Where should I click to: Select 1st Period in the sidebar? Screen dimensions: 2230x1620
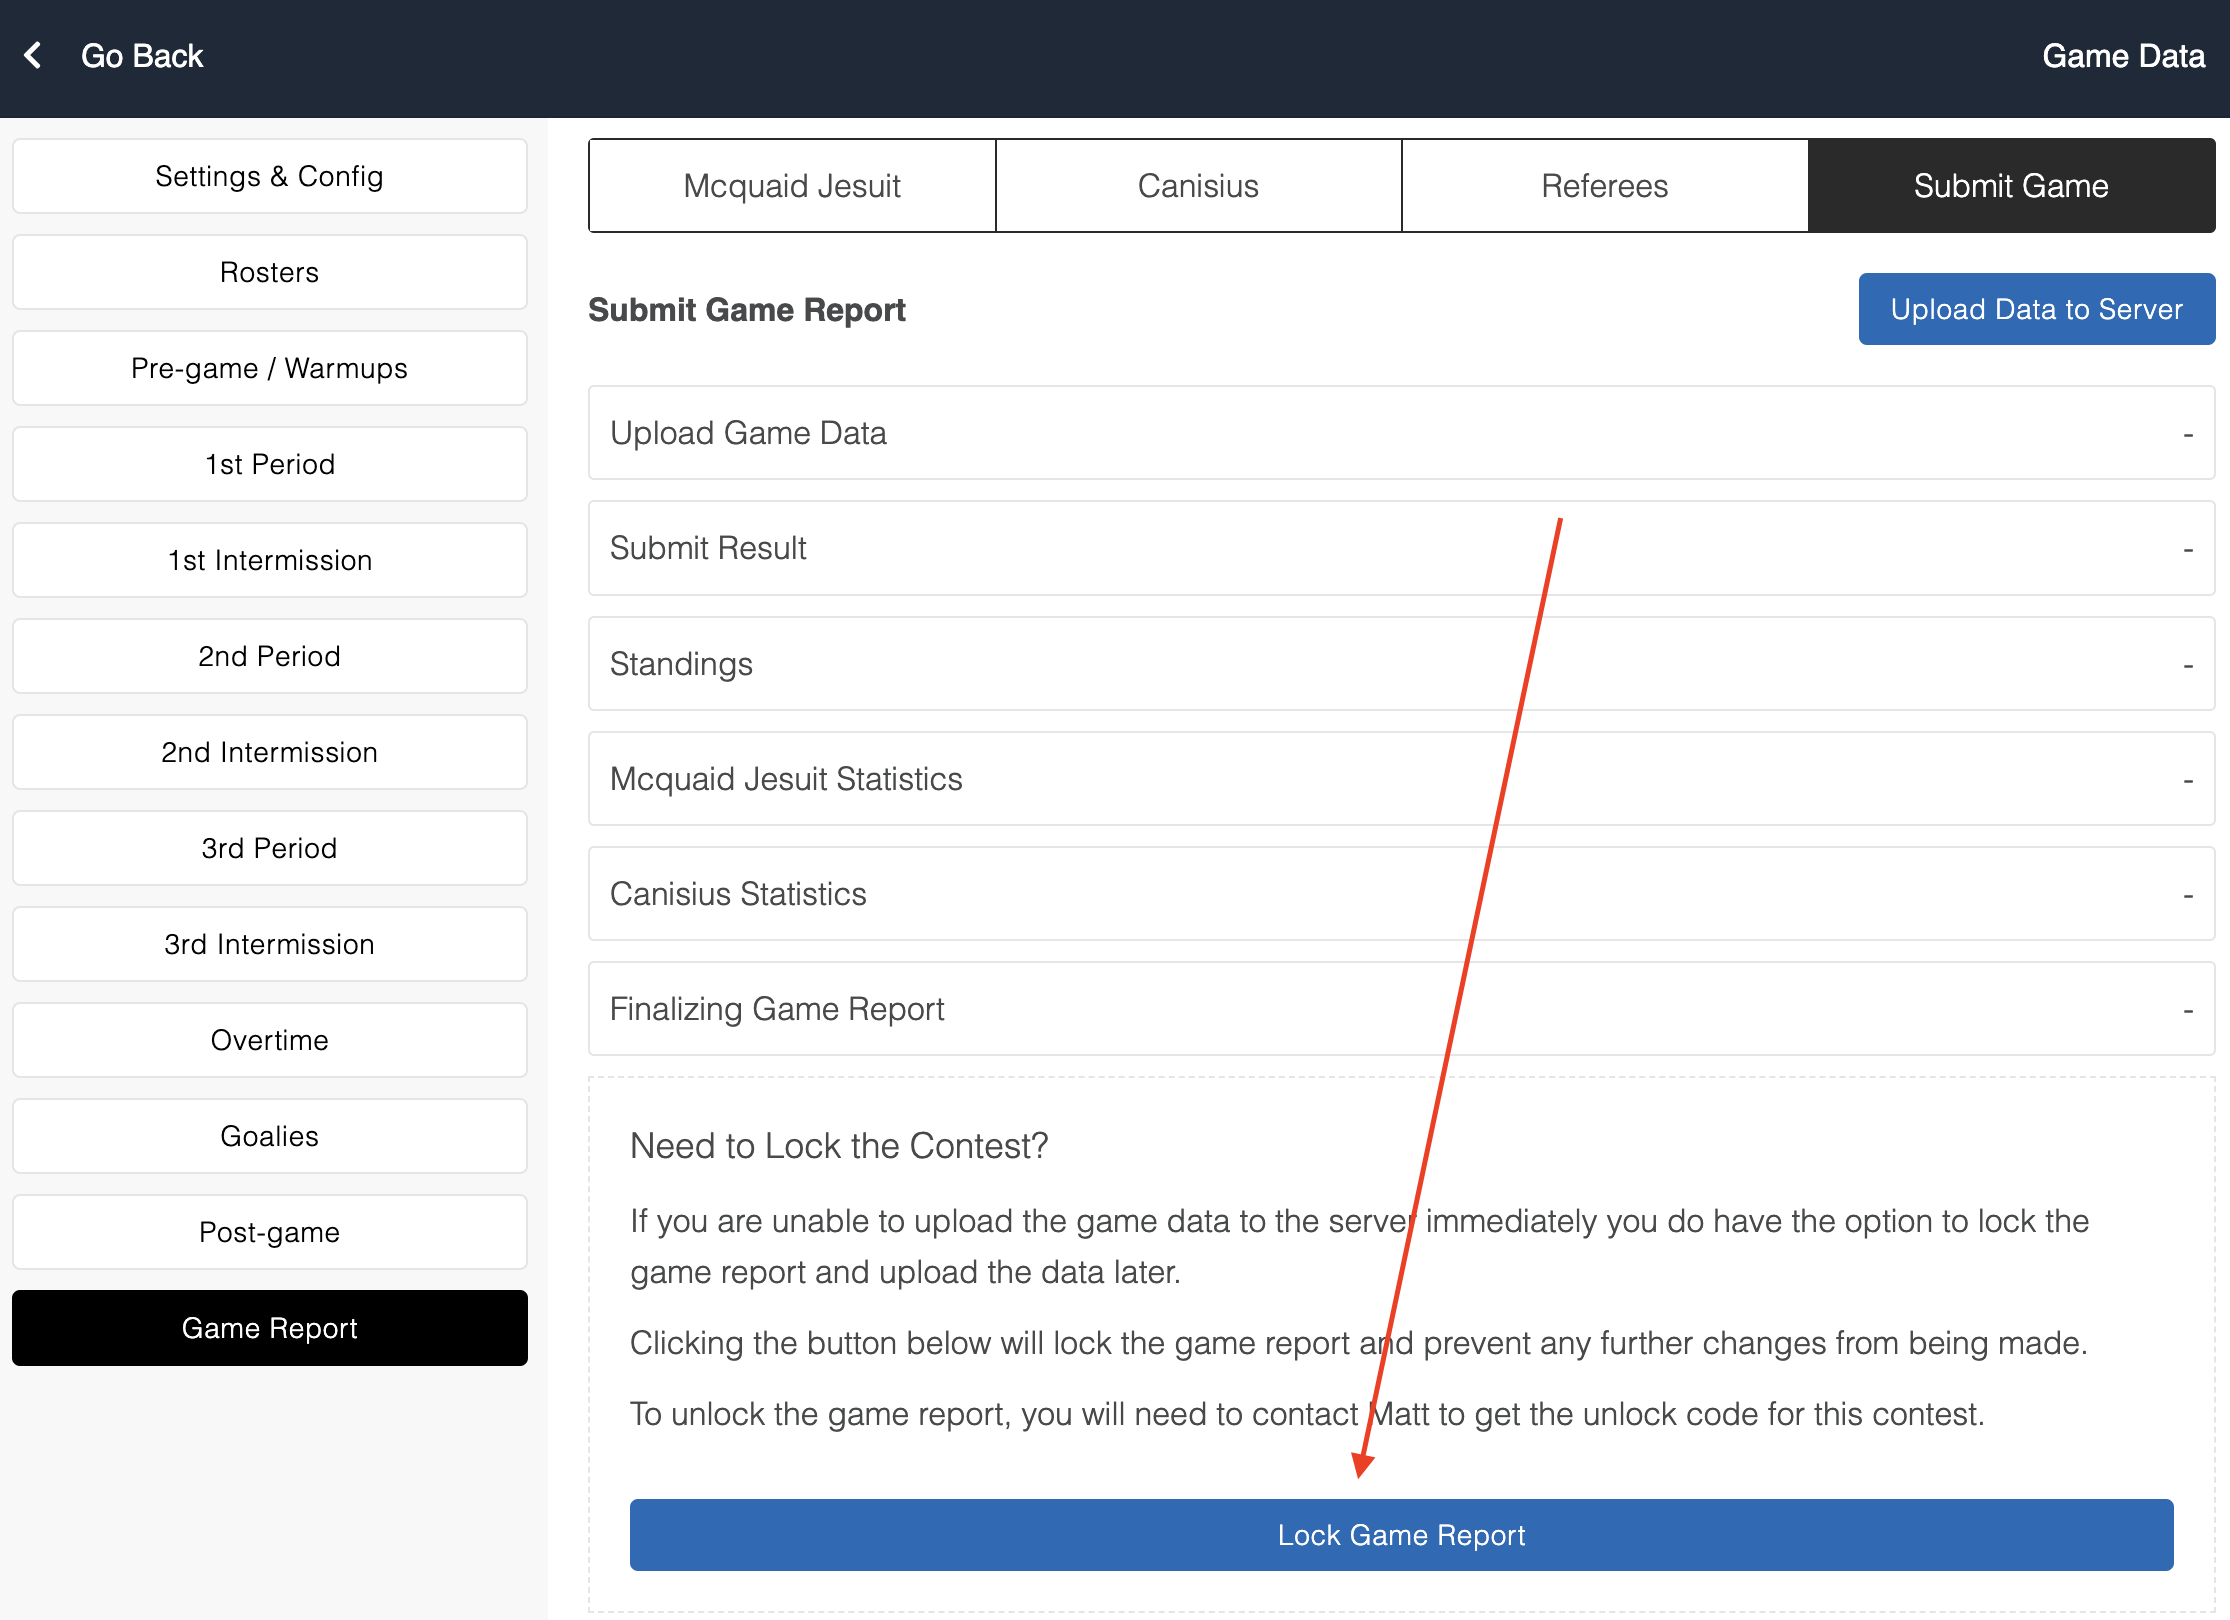(269, 464)
